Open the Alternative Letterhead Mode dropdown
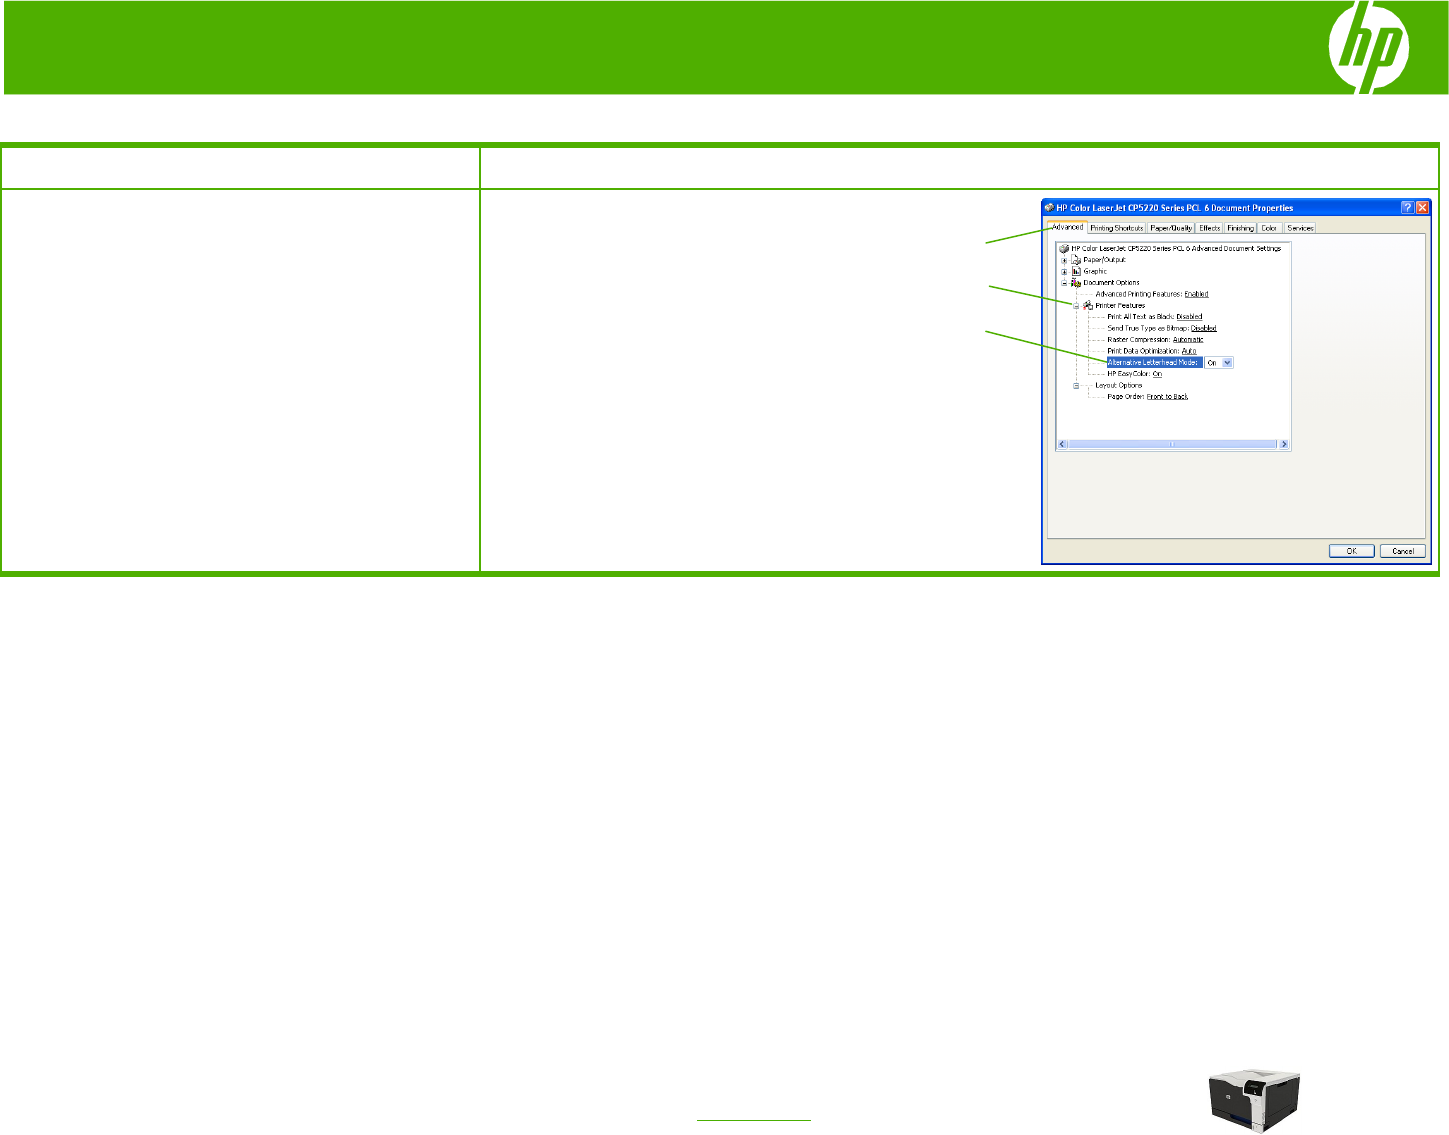This screenshot has width=1449, height=1135. pyautogui.click(x=1227, y=363)
